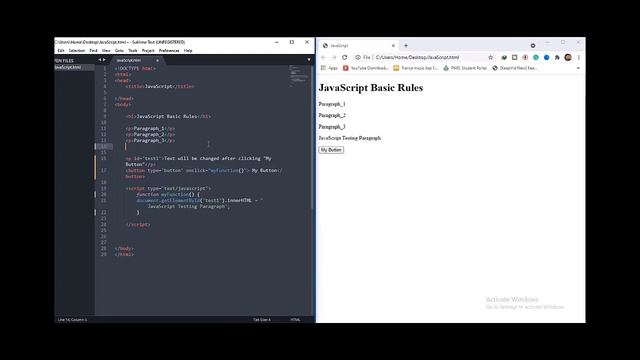Open the Extensions puzzle-piece icon in Chrome
640x360 pixels.
(557, 58)
